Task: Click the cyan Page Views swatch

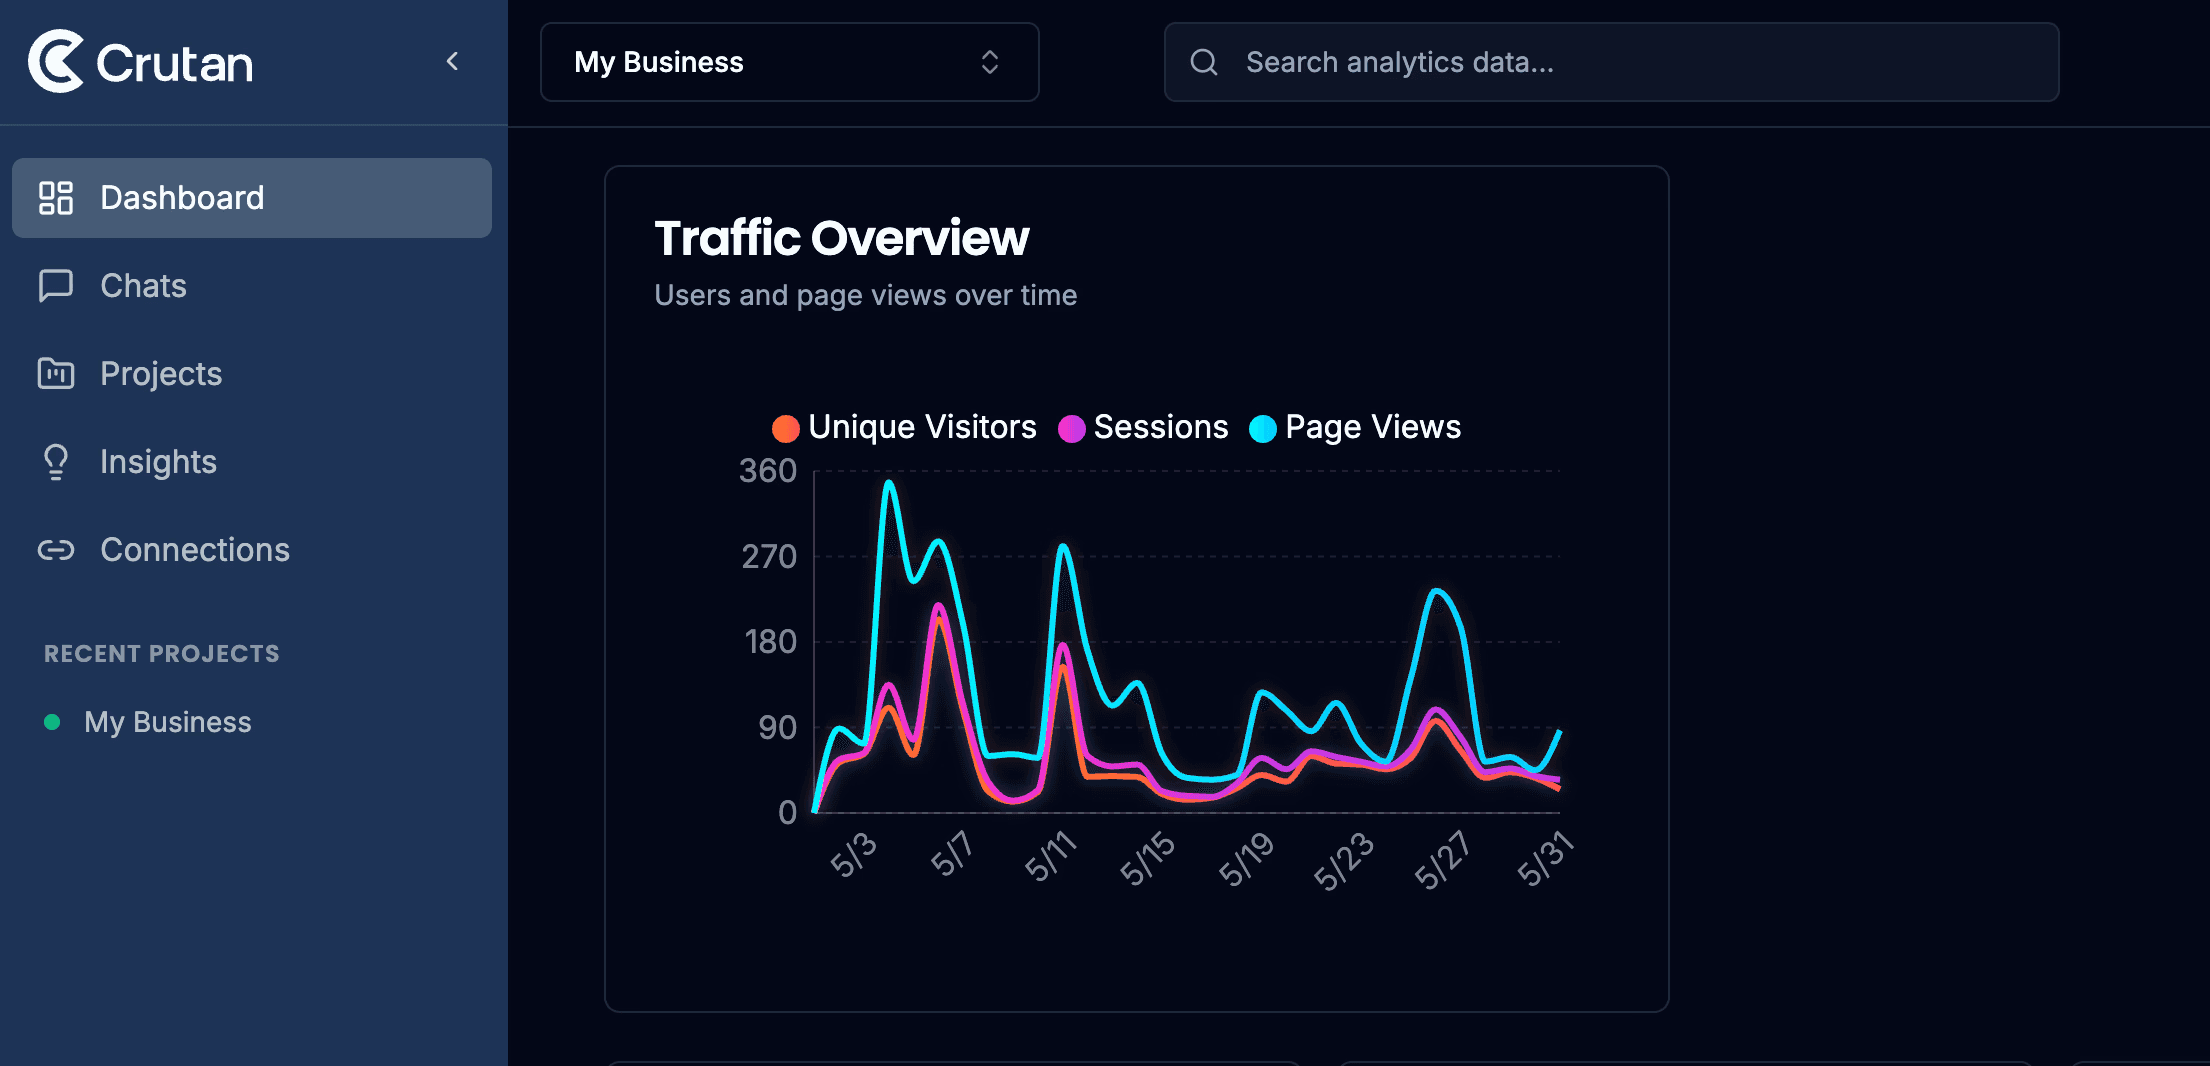Action: pyautogui.click(x=1263, y=429)
